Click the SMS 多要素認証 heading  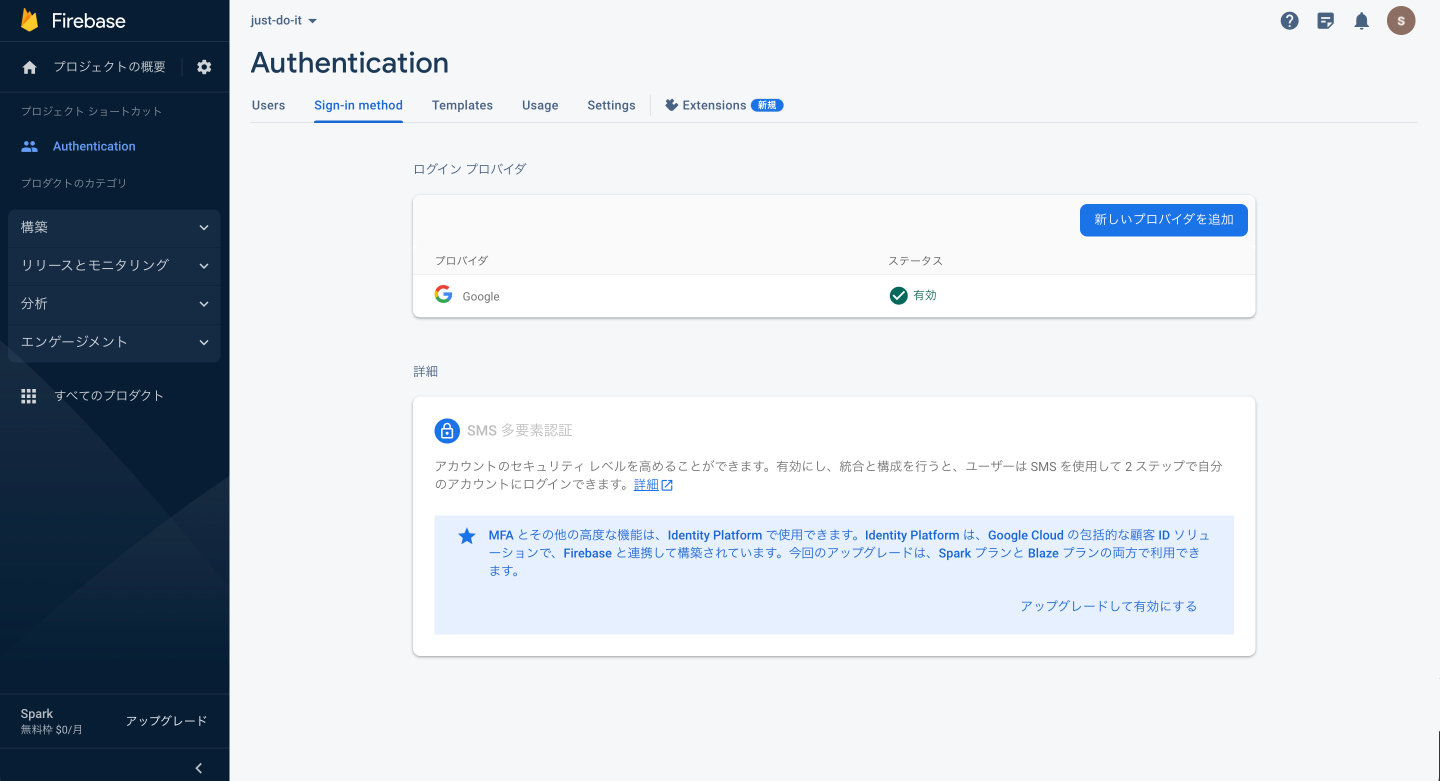pyautogui.click(x=520, y=431)
